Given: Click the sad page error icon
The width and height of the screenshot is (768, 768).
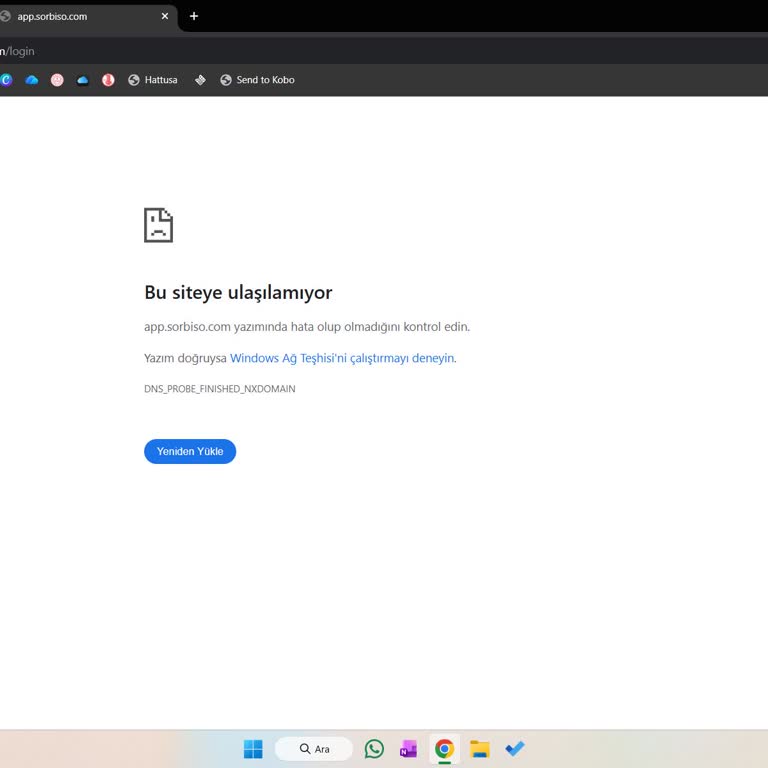Looking at the screenshot, I should click(x=158, y=225).
